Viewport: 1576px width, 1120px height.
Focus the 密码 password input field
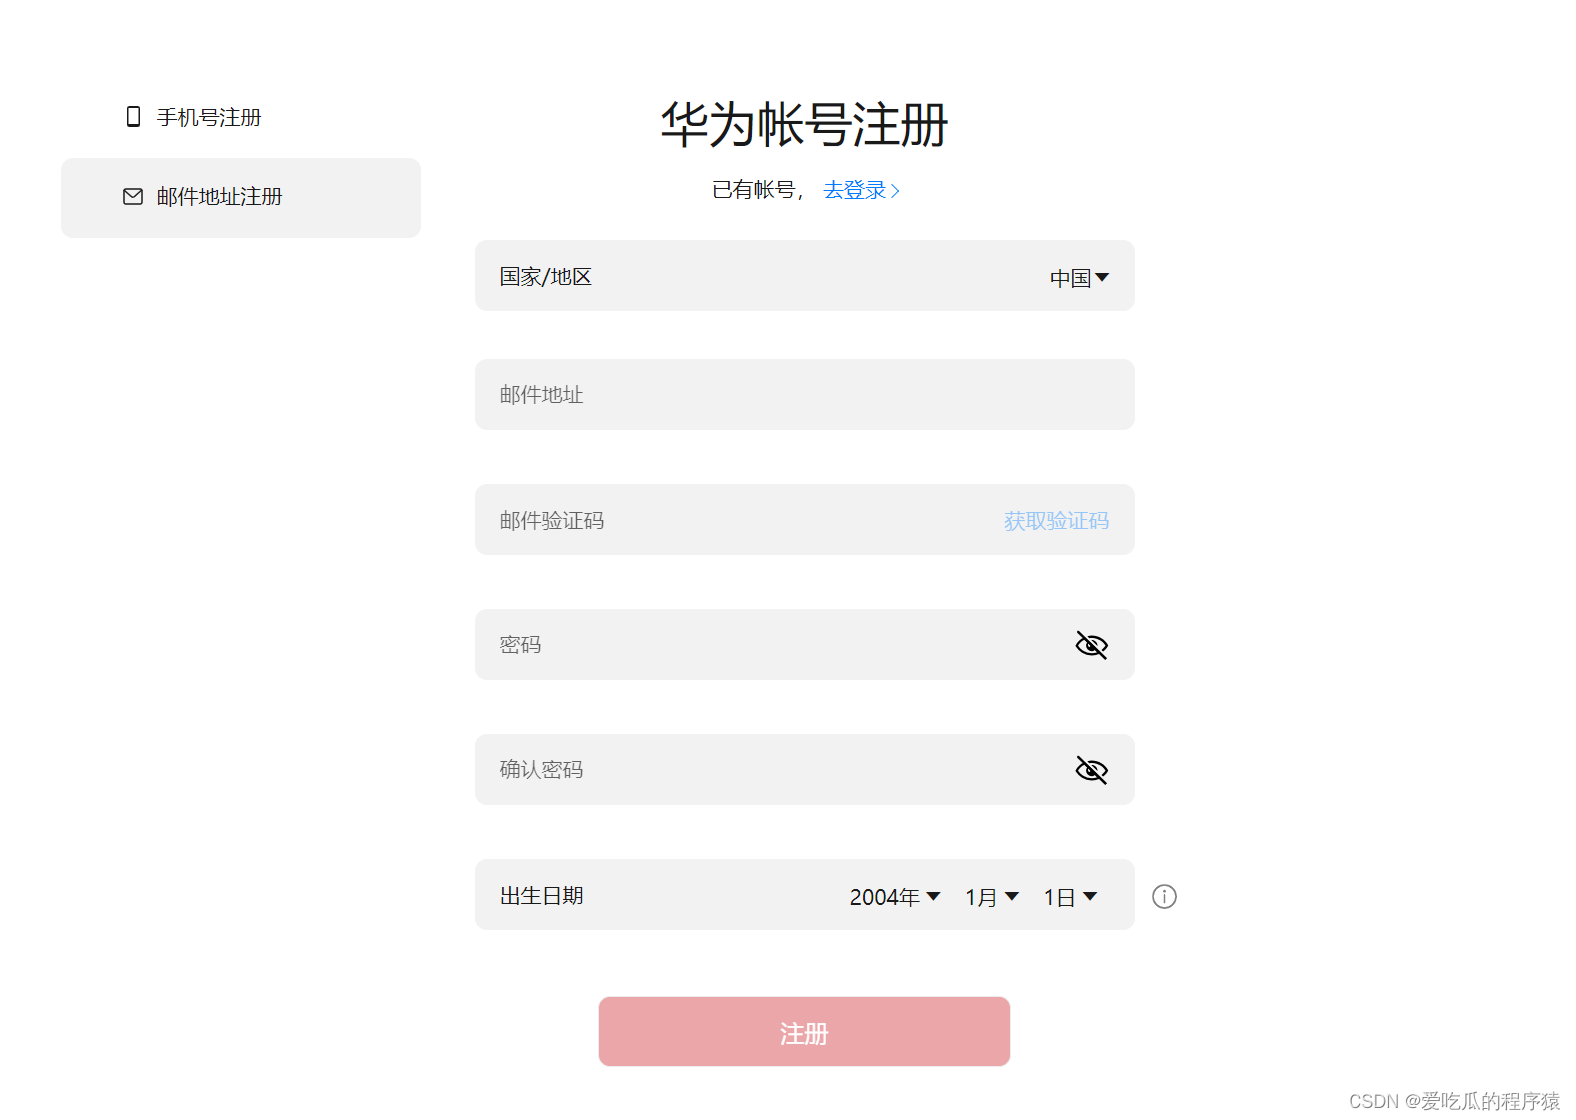tap(805, 645)
